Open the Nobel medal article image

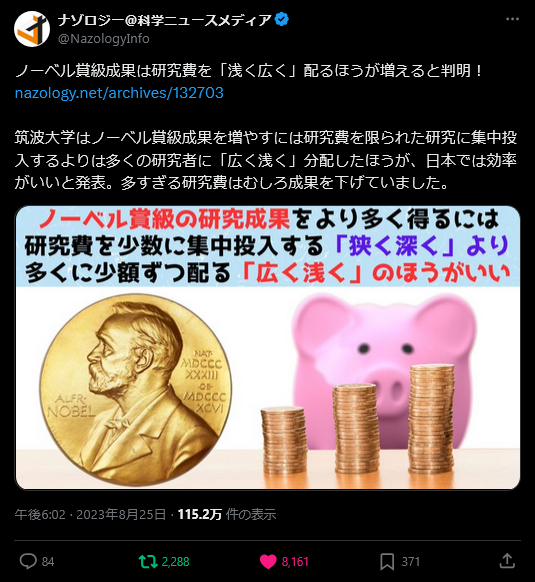tap(267, 348)
